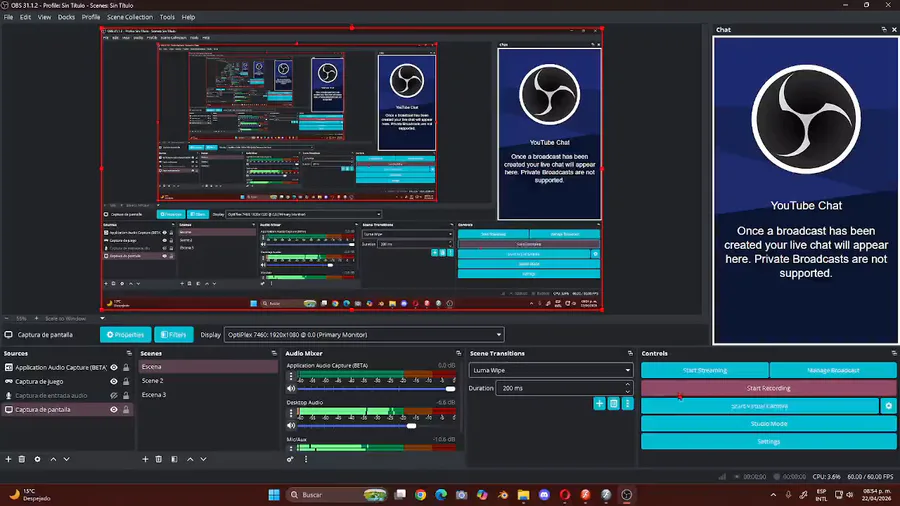Add a scene transition with plus icon
Viewport: 900px width, 506px height.
599,404
